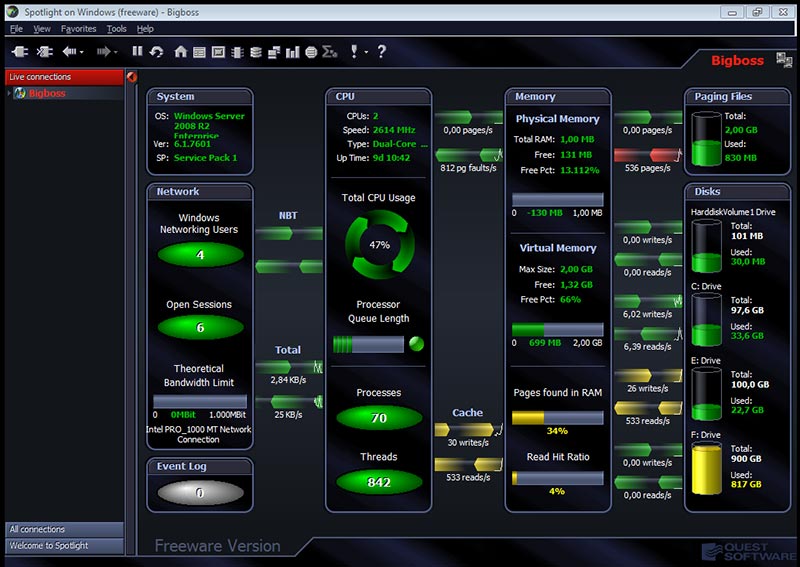The image size is (800, 567).
Task: Click the 812 pg faults/s flow indicator
Action: click(x=469, y=154)
